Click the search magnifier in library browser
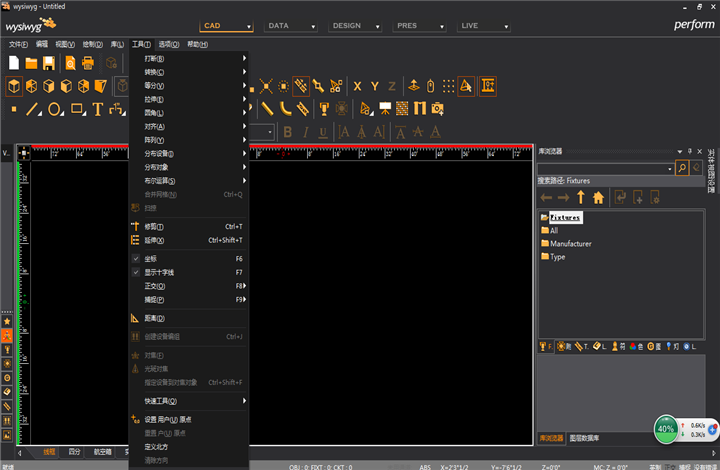Viewport: 720px width, 470px height. [682, 168]
